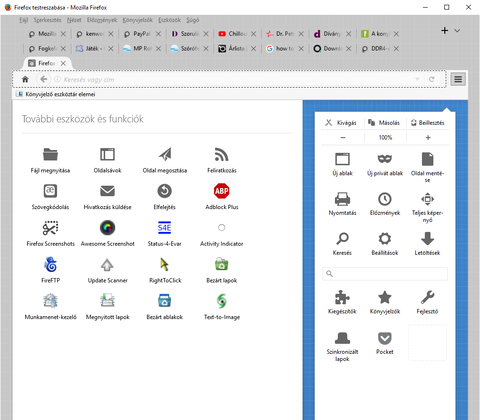Screen dimensions: 480x420
Task: Click the Beállítások gear icon
Action: coord(385,239)
